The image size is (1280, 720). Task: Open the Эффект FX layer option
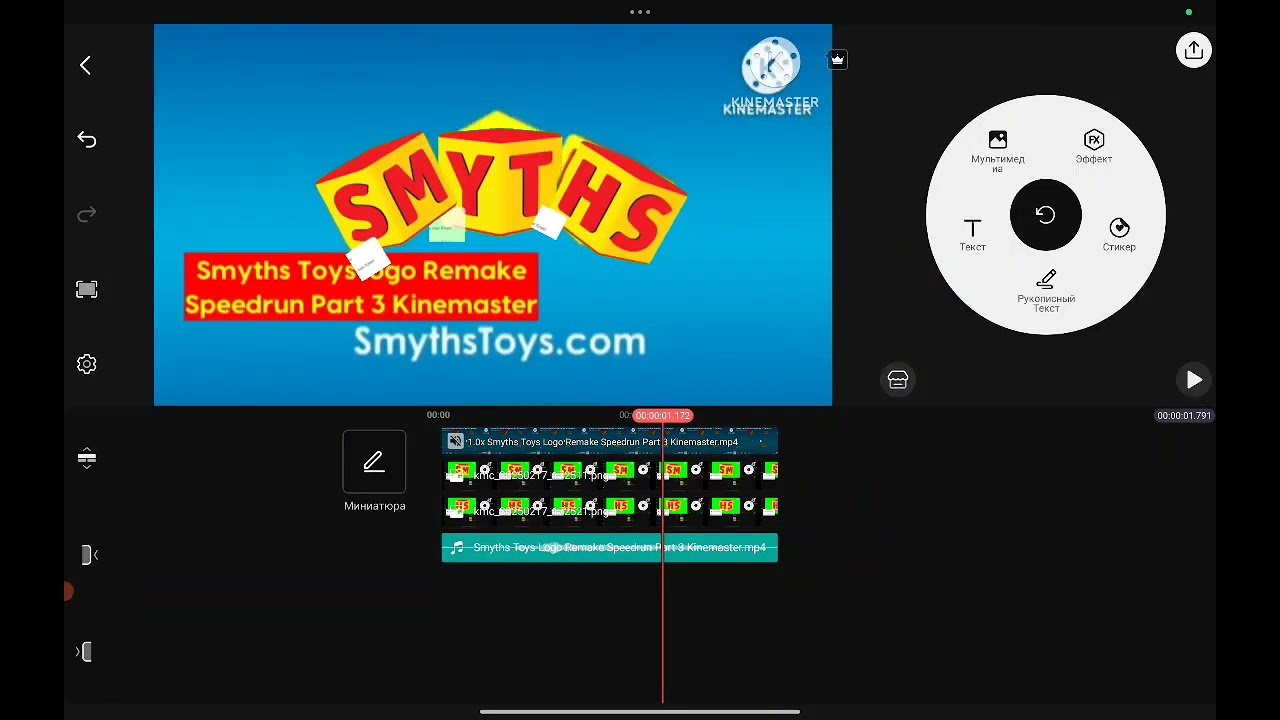[1094, 146]
